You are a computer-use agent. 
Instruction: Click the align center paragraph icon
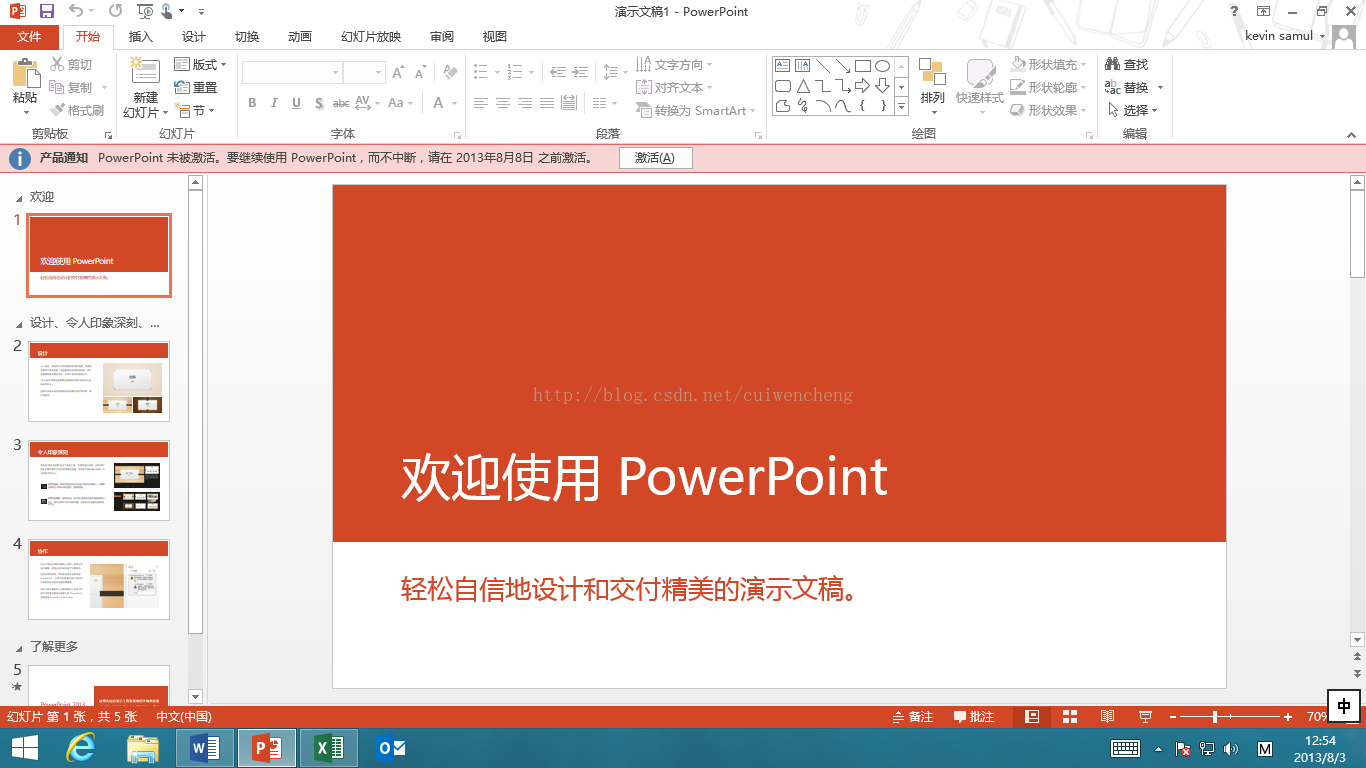click(x=503, y=103)
